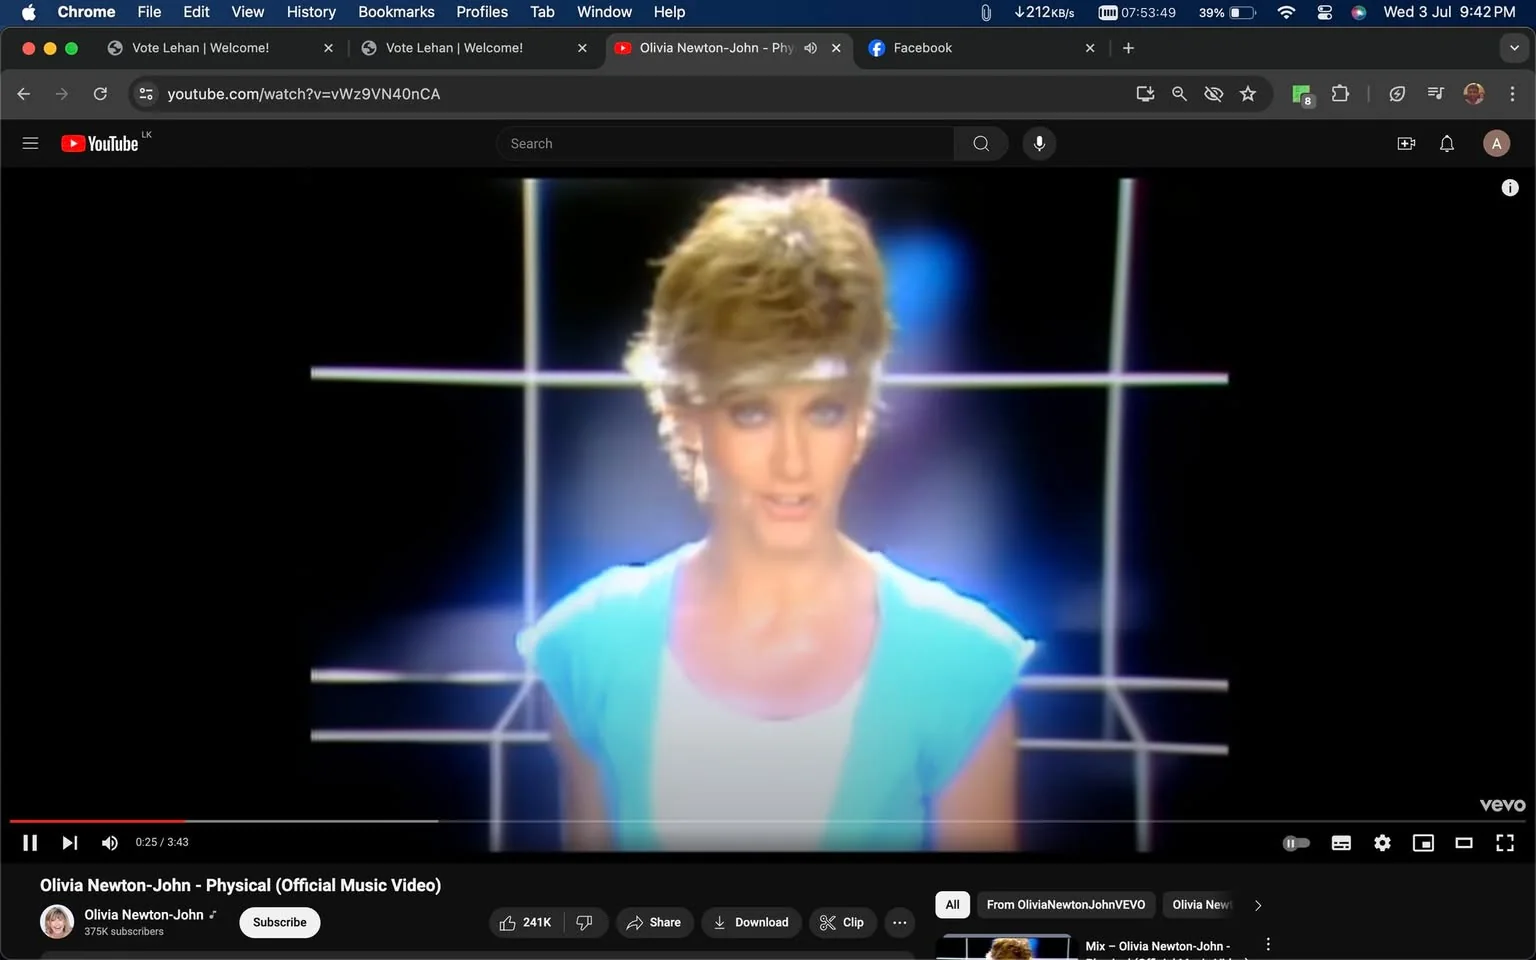Download the video
The image size is (1536, 960).
751,922
